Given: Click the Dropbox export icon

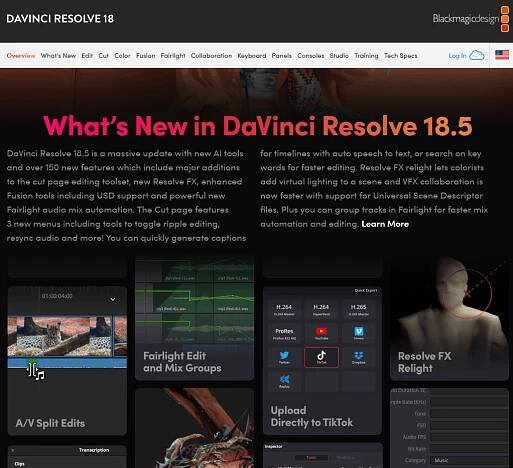Looking at the screenshot, I should [359, 357].
